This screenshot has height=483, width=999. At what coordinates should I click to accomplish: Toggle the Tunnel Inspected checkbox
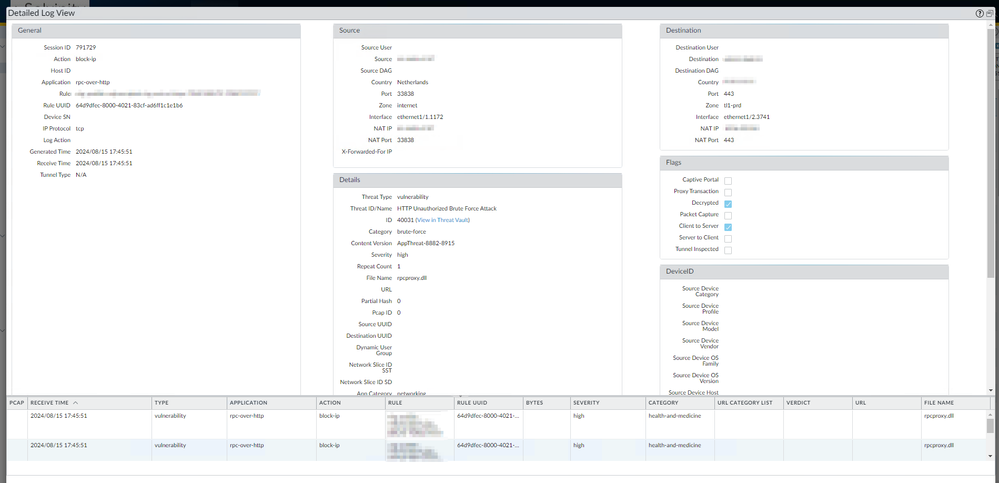pos(728,250)
